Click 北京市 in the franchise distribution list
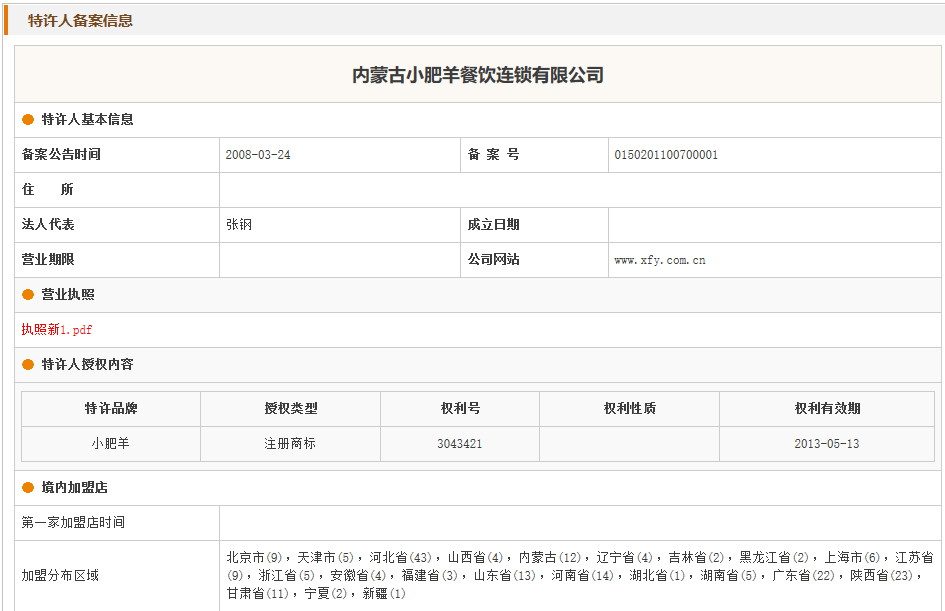 245,557
